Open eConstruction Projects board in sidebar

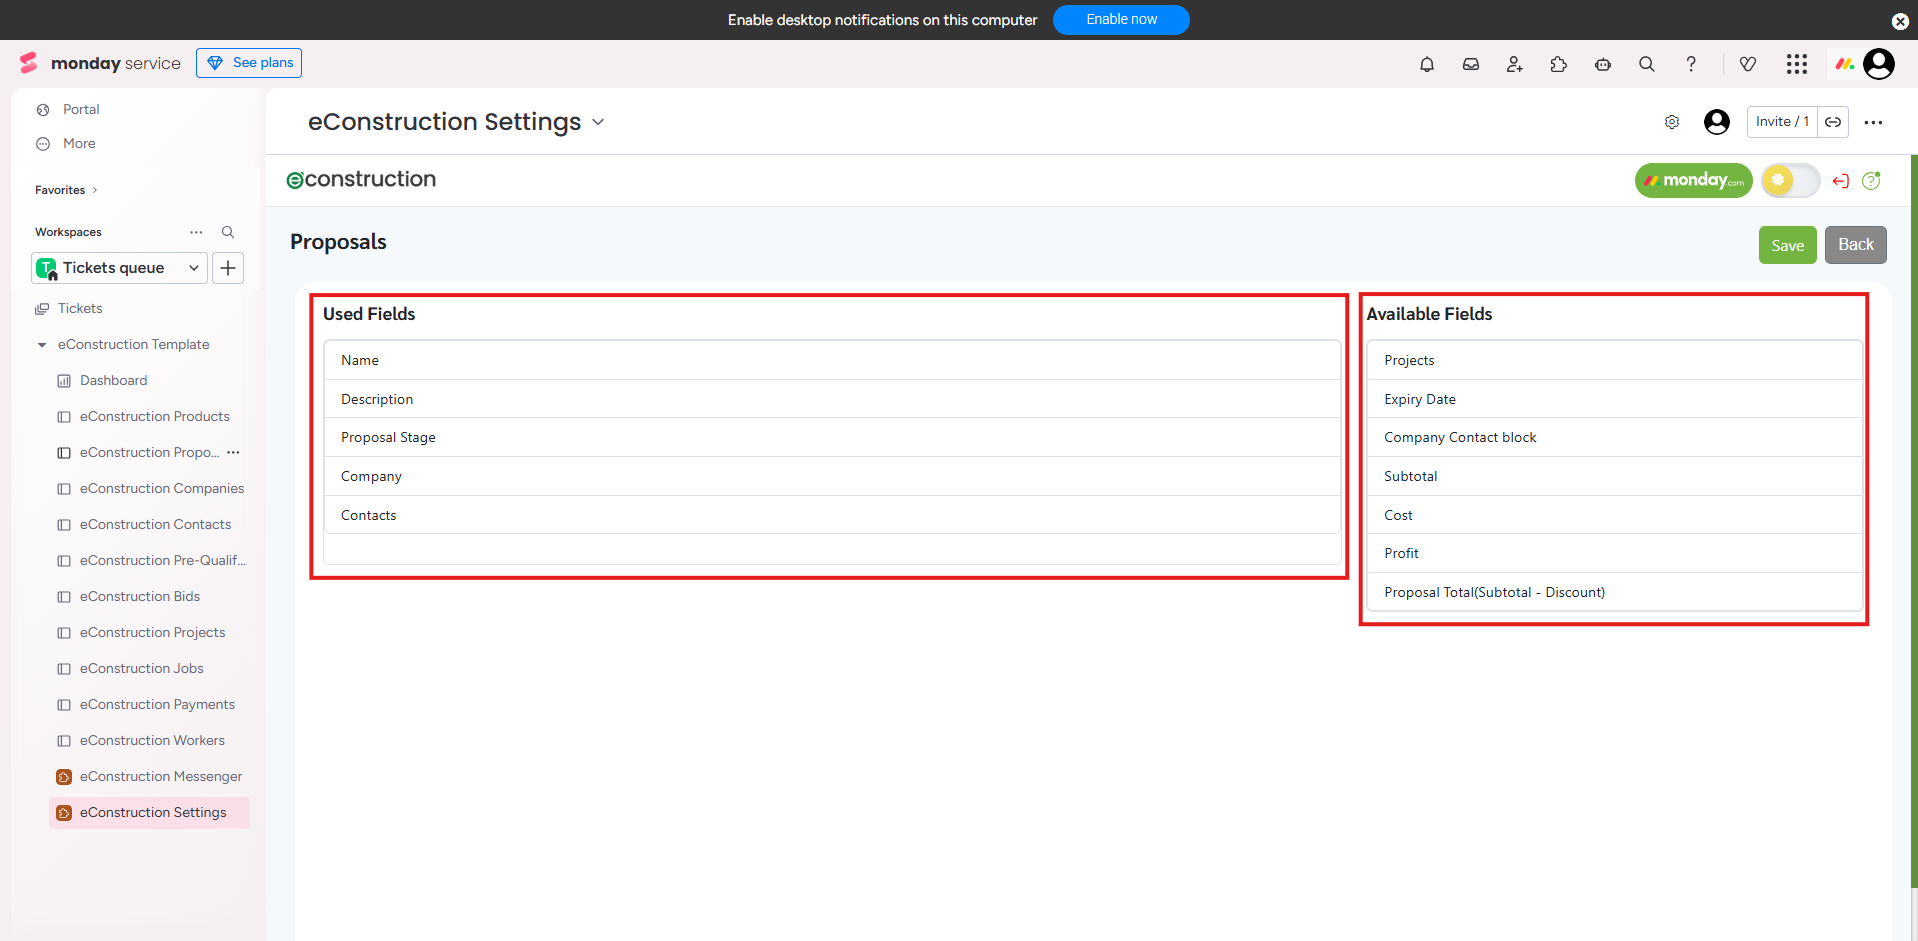coord(152,633)
